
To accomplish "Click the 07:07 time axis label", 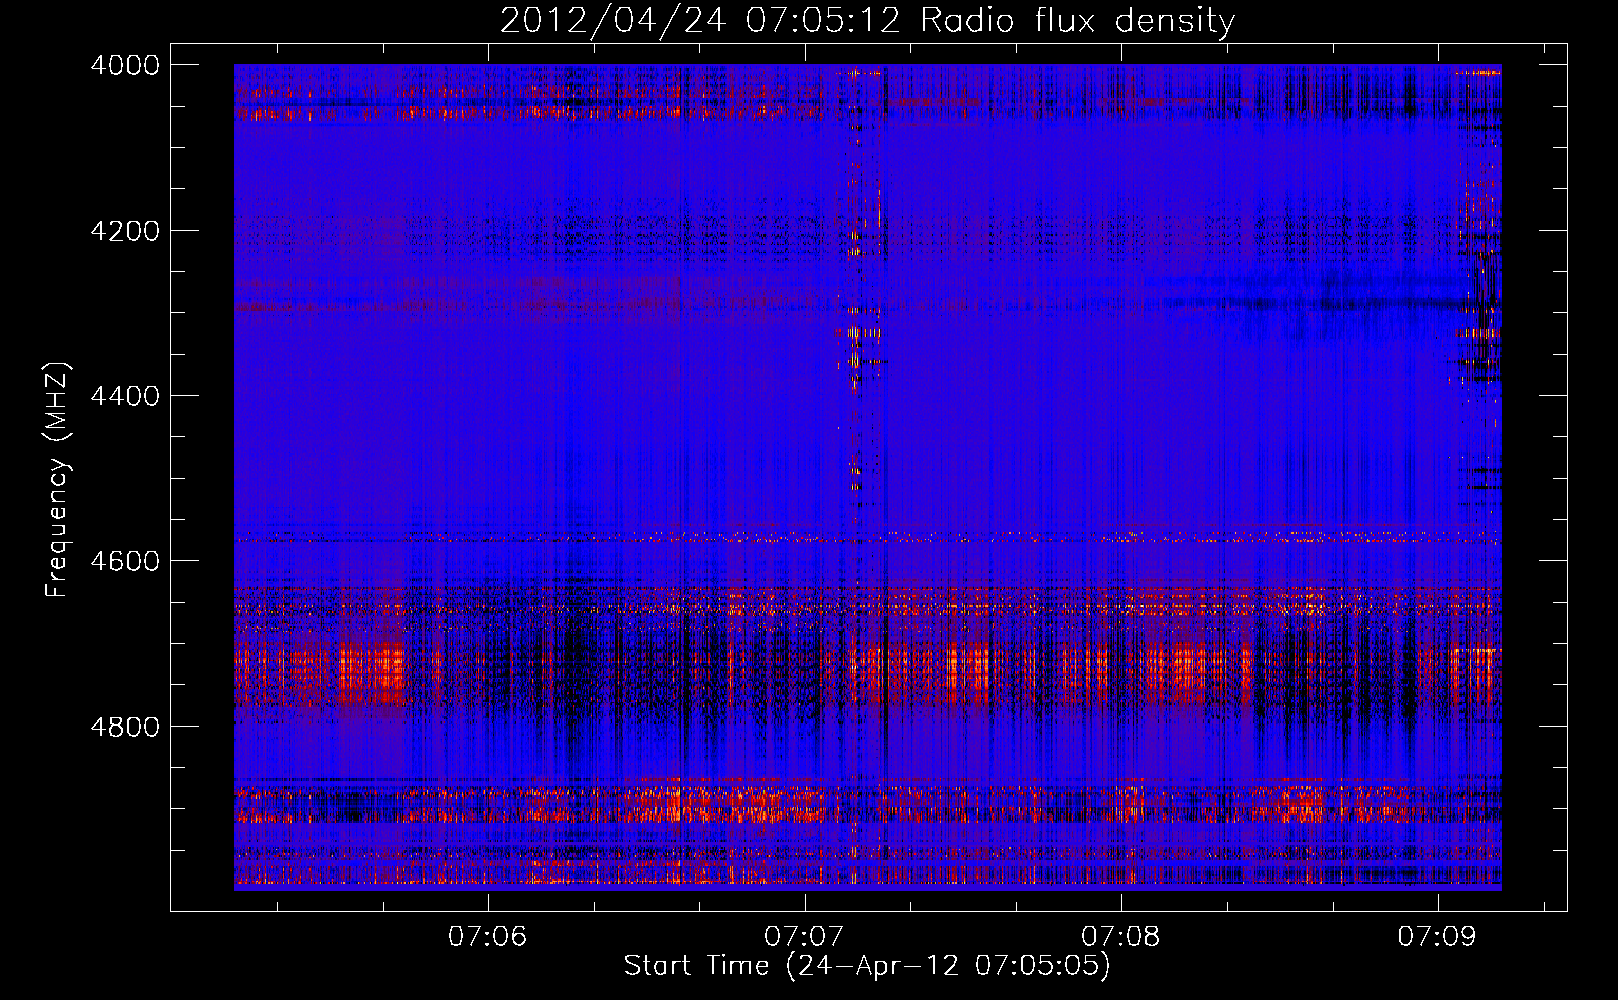I will click(x=804, y=937).
